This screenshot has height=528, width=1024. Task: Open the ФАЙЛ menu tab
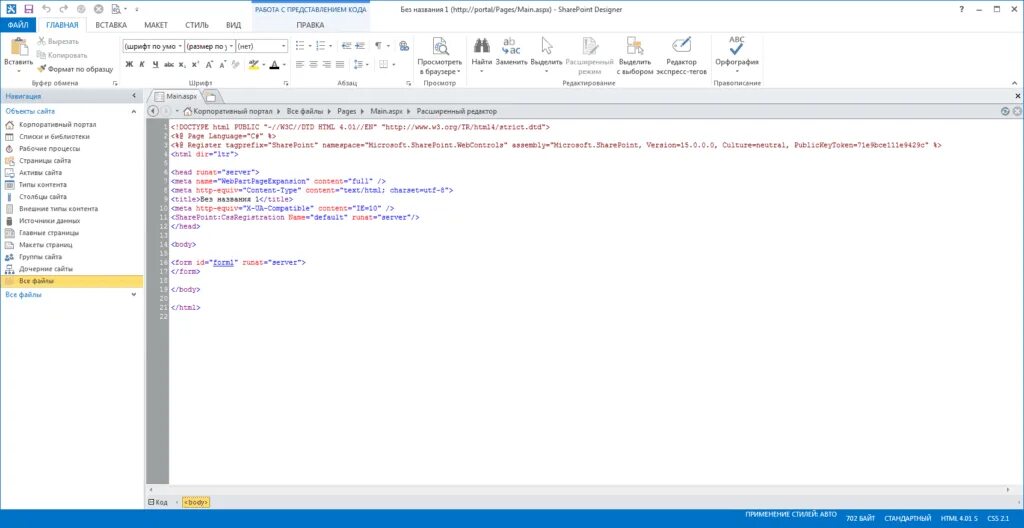coord(18,25)
